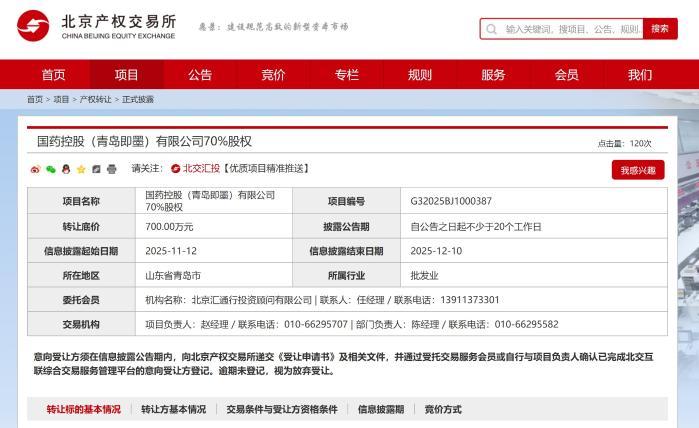
Task: Share the listing to Weibo
Action: tap(35, 169)
